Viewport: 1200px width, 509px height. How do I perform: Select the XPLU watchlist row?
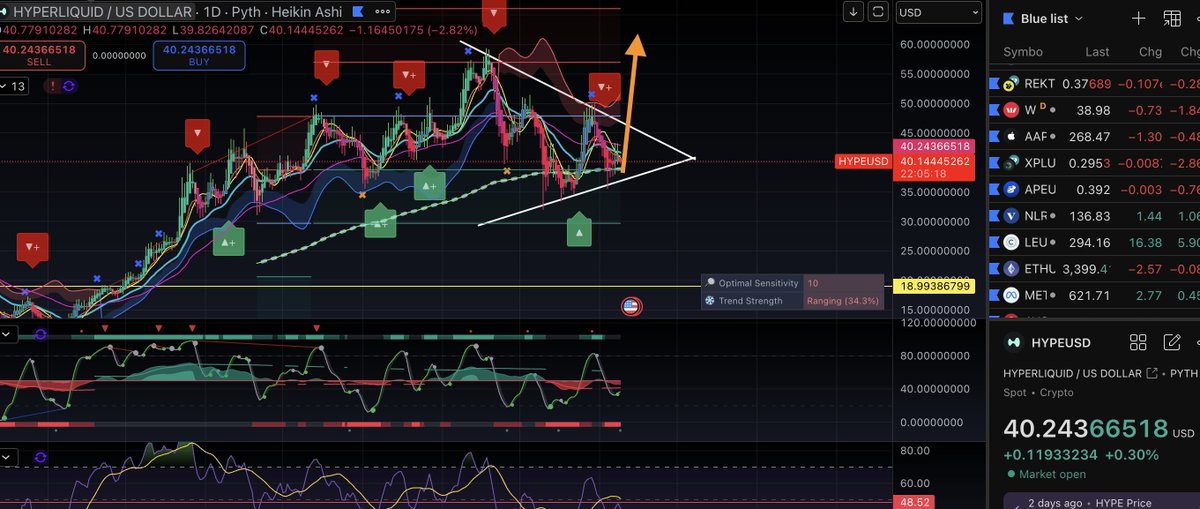(1094, 162)
